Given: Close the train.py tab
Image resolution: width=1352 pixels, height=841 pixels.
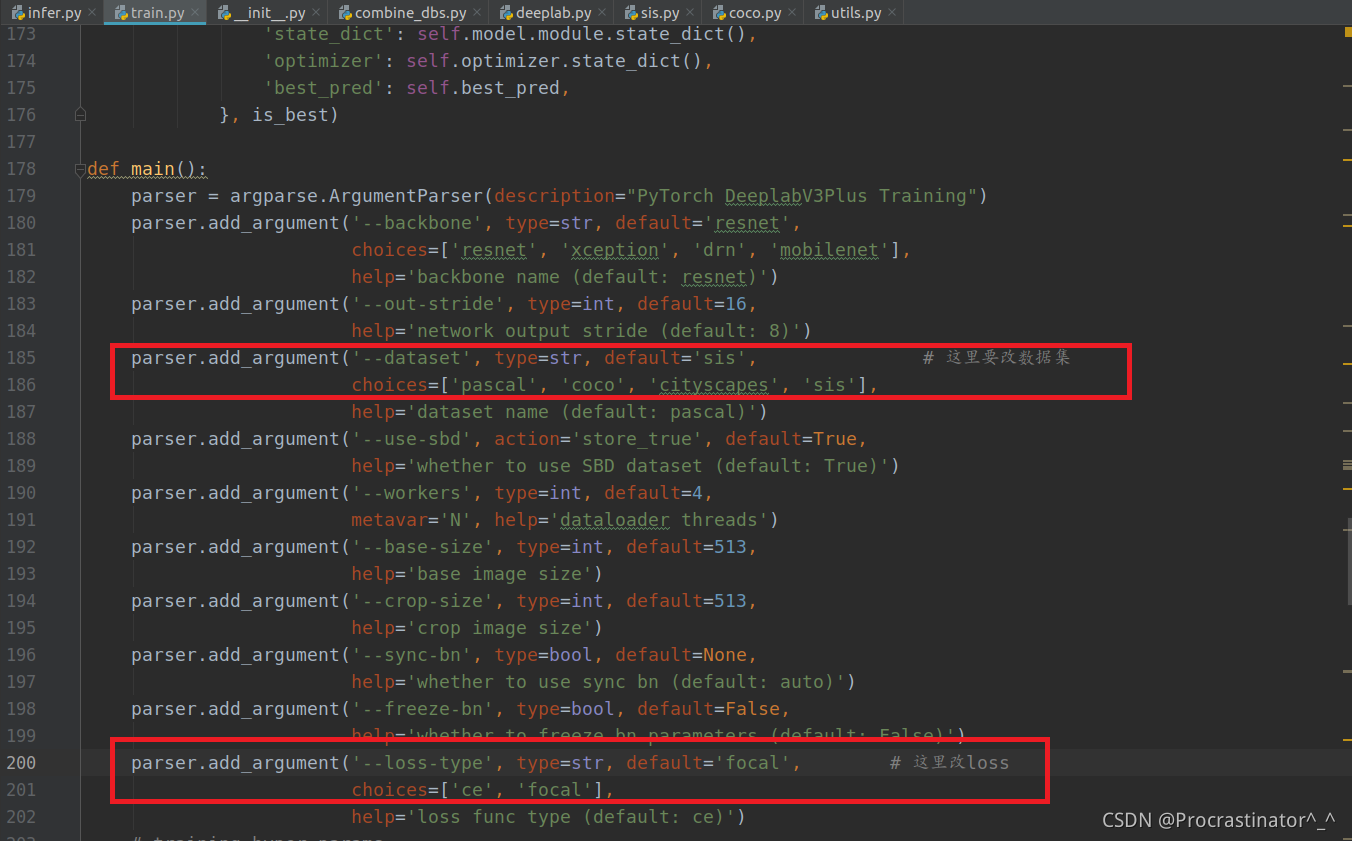Looking at the screenshot, I should tap(195, 13).
